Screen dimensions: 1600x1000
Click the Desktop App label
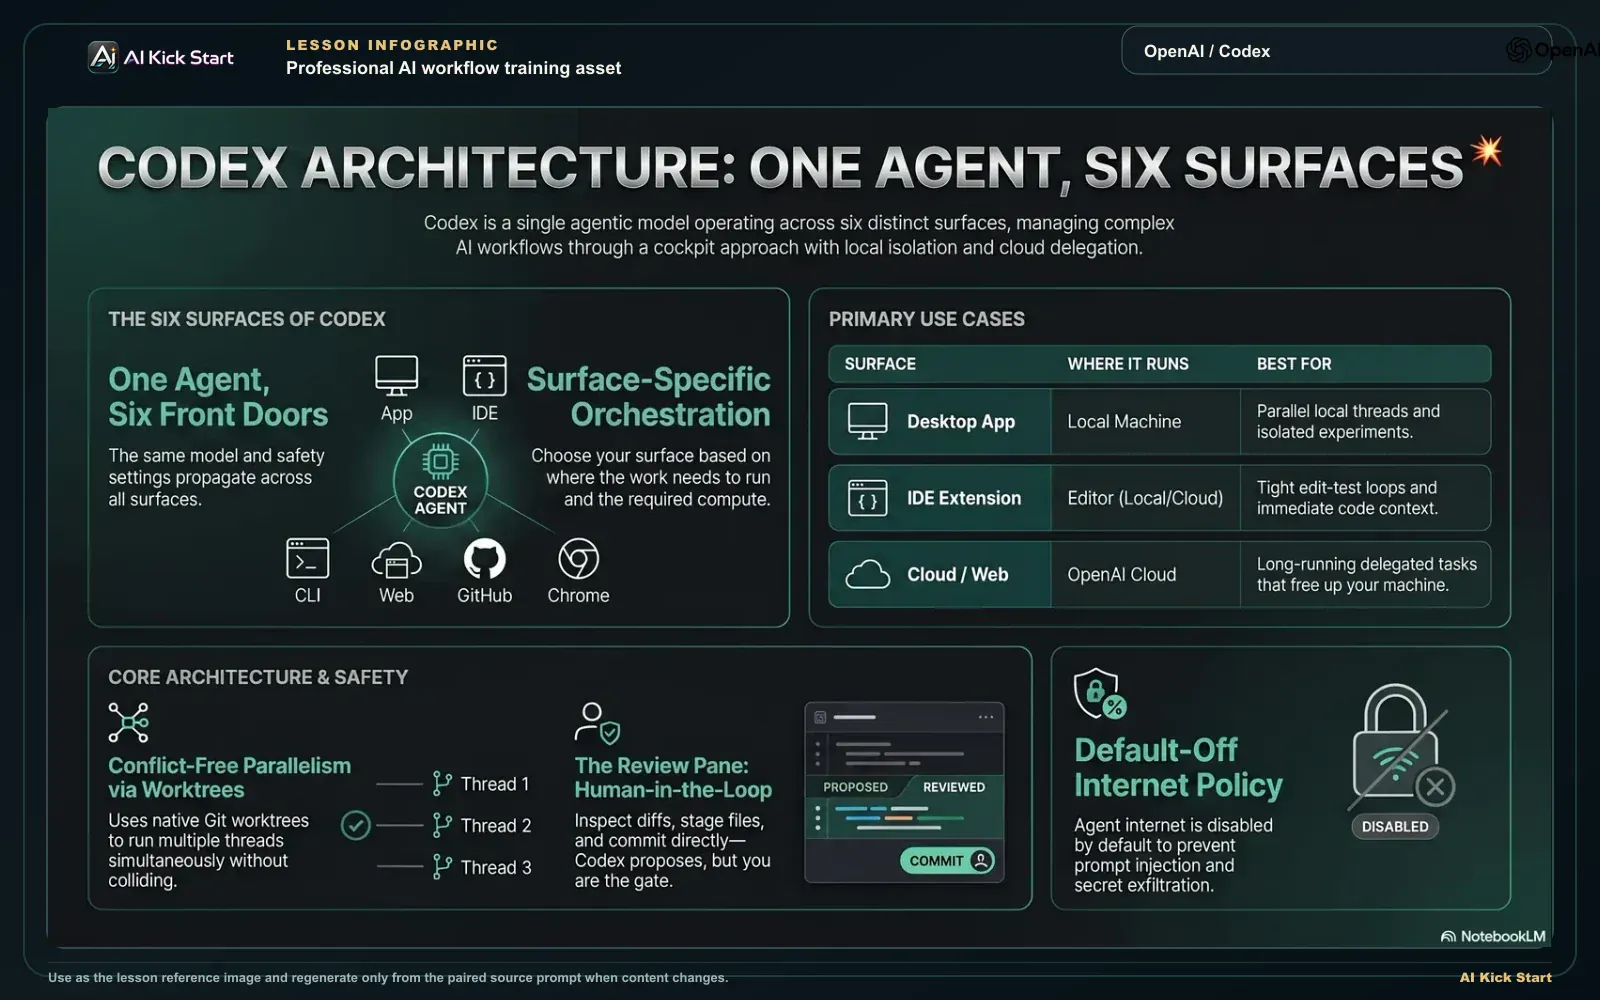961,421
